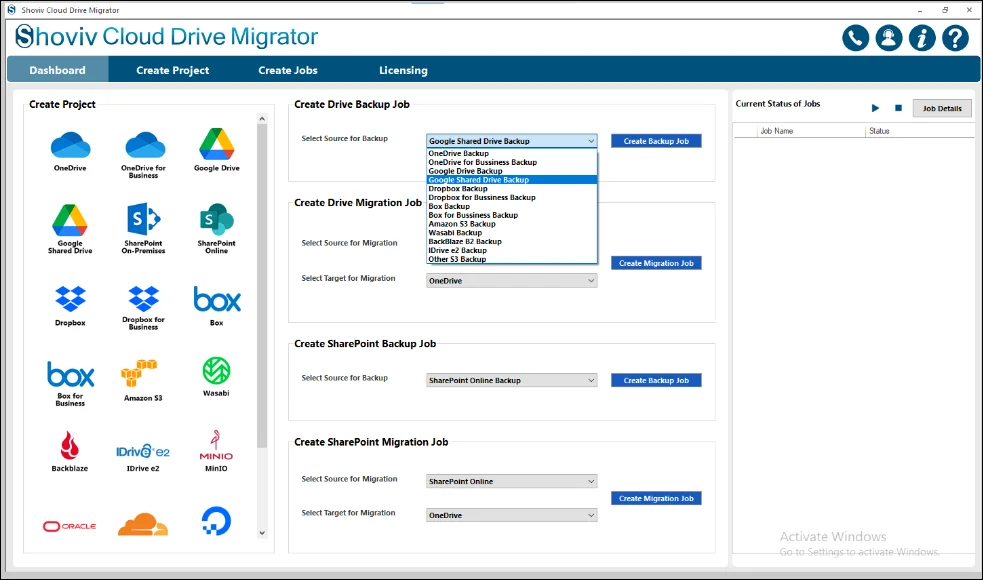Open the Amazon S3 project icon
Screen dimensions: 983x580
[x=139, y=373]
